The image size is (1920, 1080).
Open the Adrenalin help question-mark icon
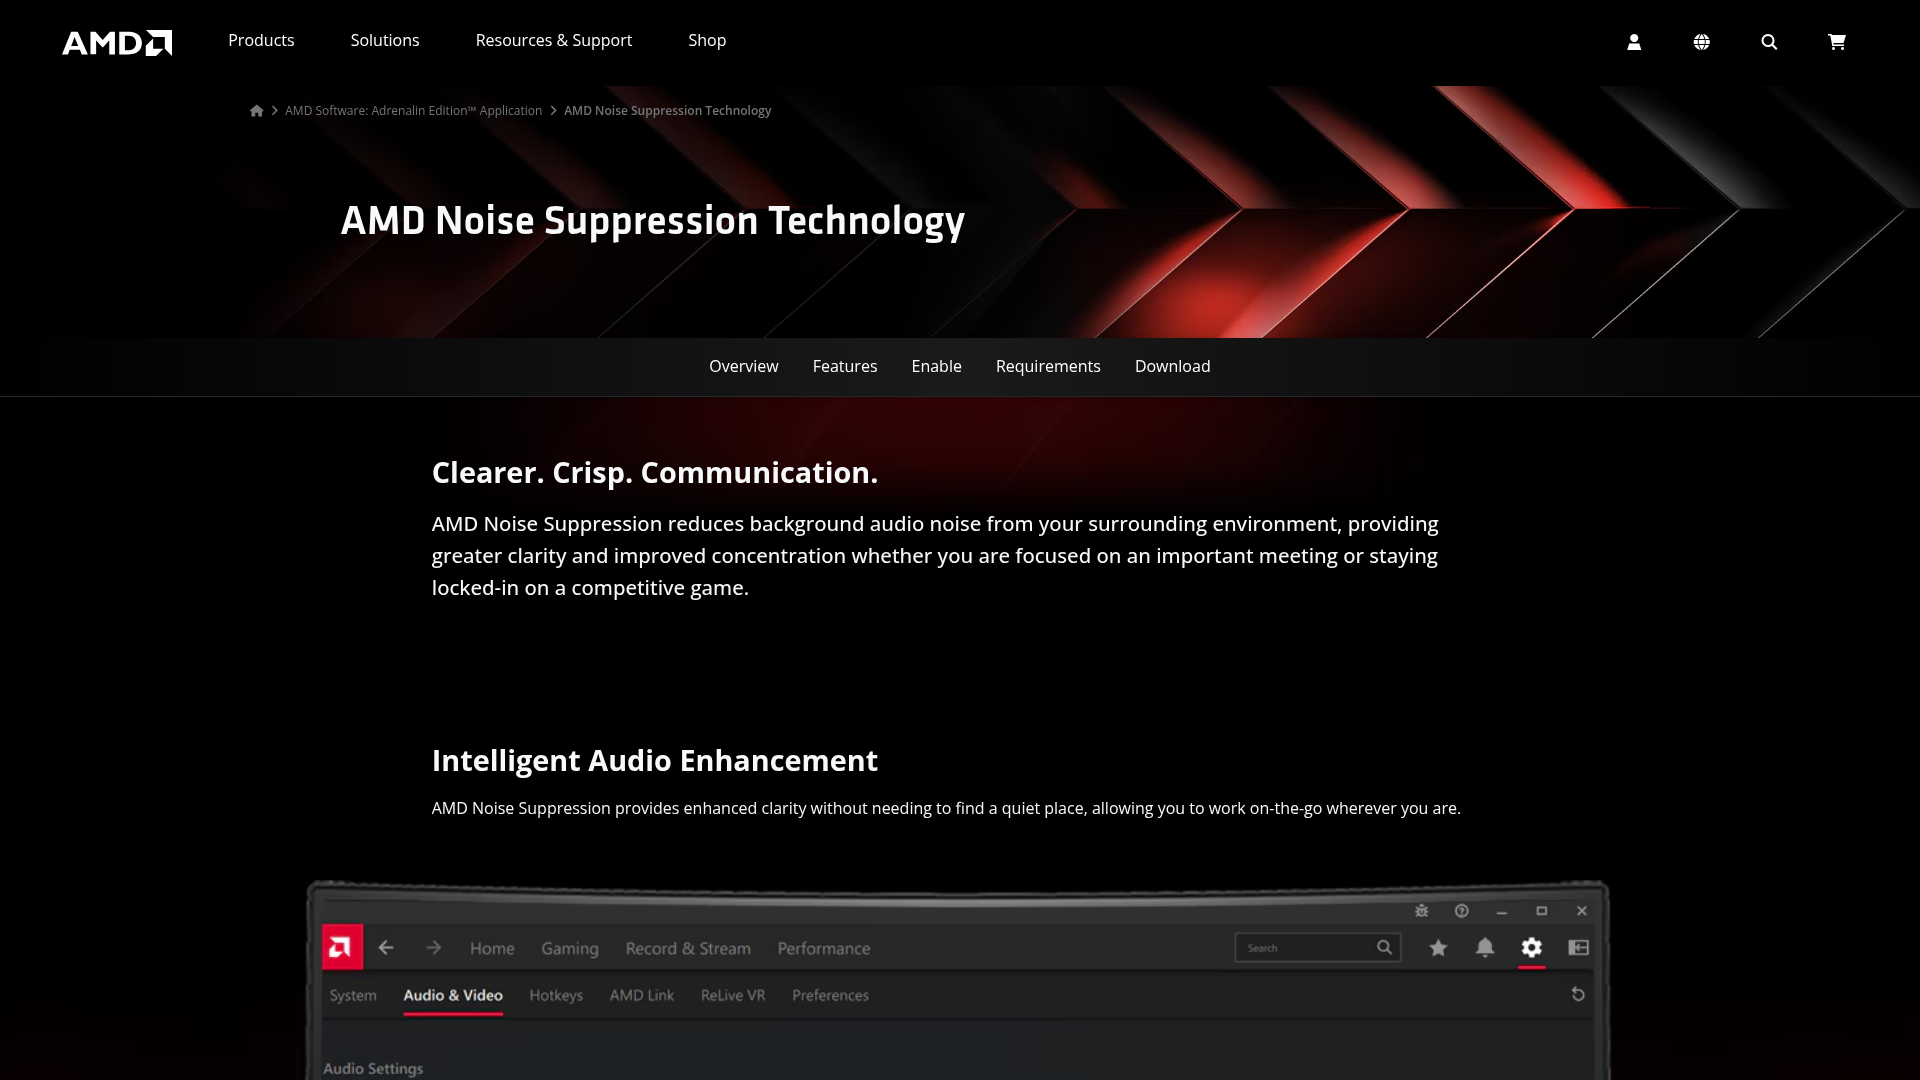pyautogui.click(x=1461, y=911)
